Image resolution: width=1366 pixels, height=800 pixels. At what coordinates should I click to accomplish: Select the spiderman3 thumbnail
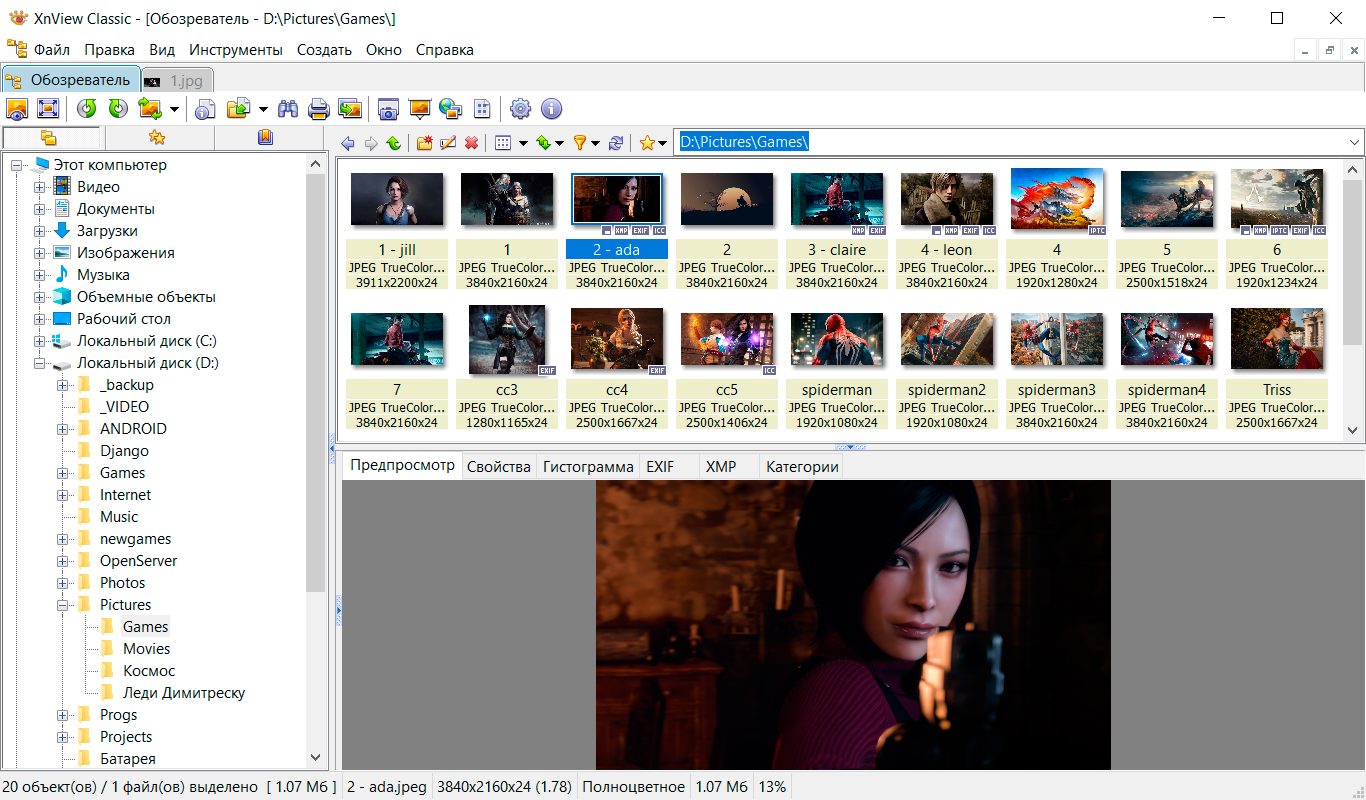1057,339
